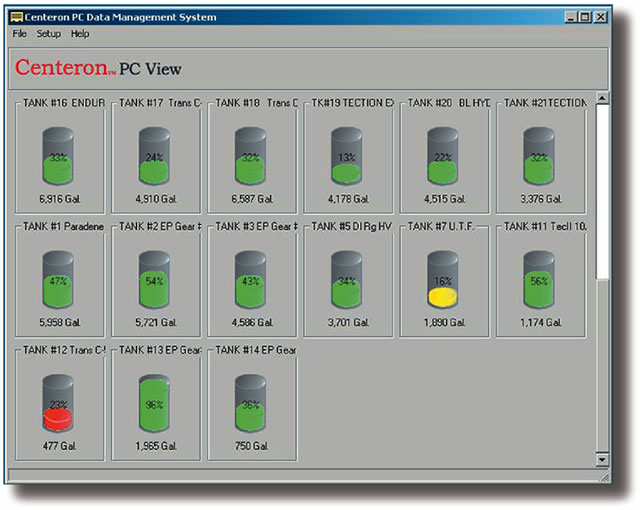Click the TANK #20 BL HYD label
The height and width of the screenshot is (510, 640).
(449, 103)
